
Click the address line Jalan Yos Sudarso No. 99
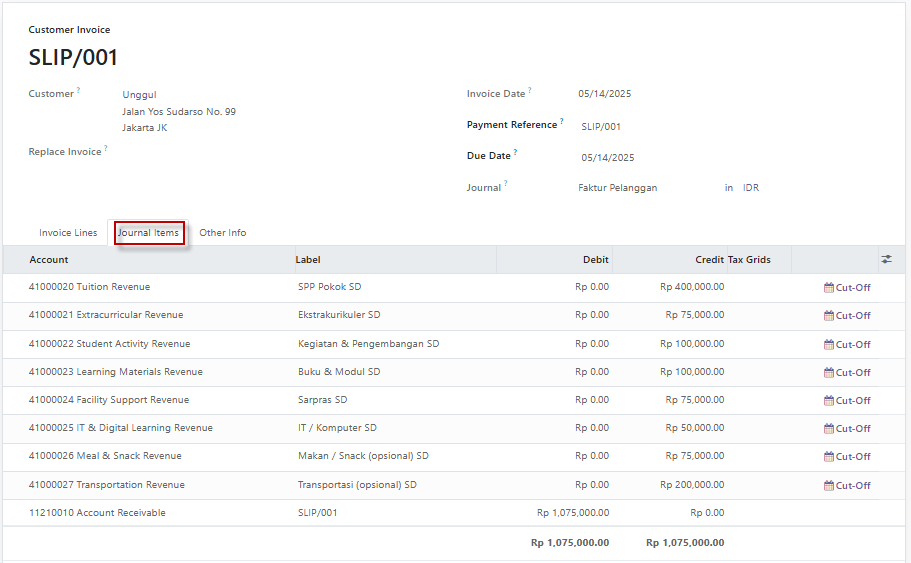pos(179,112)
